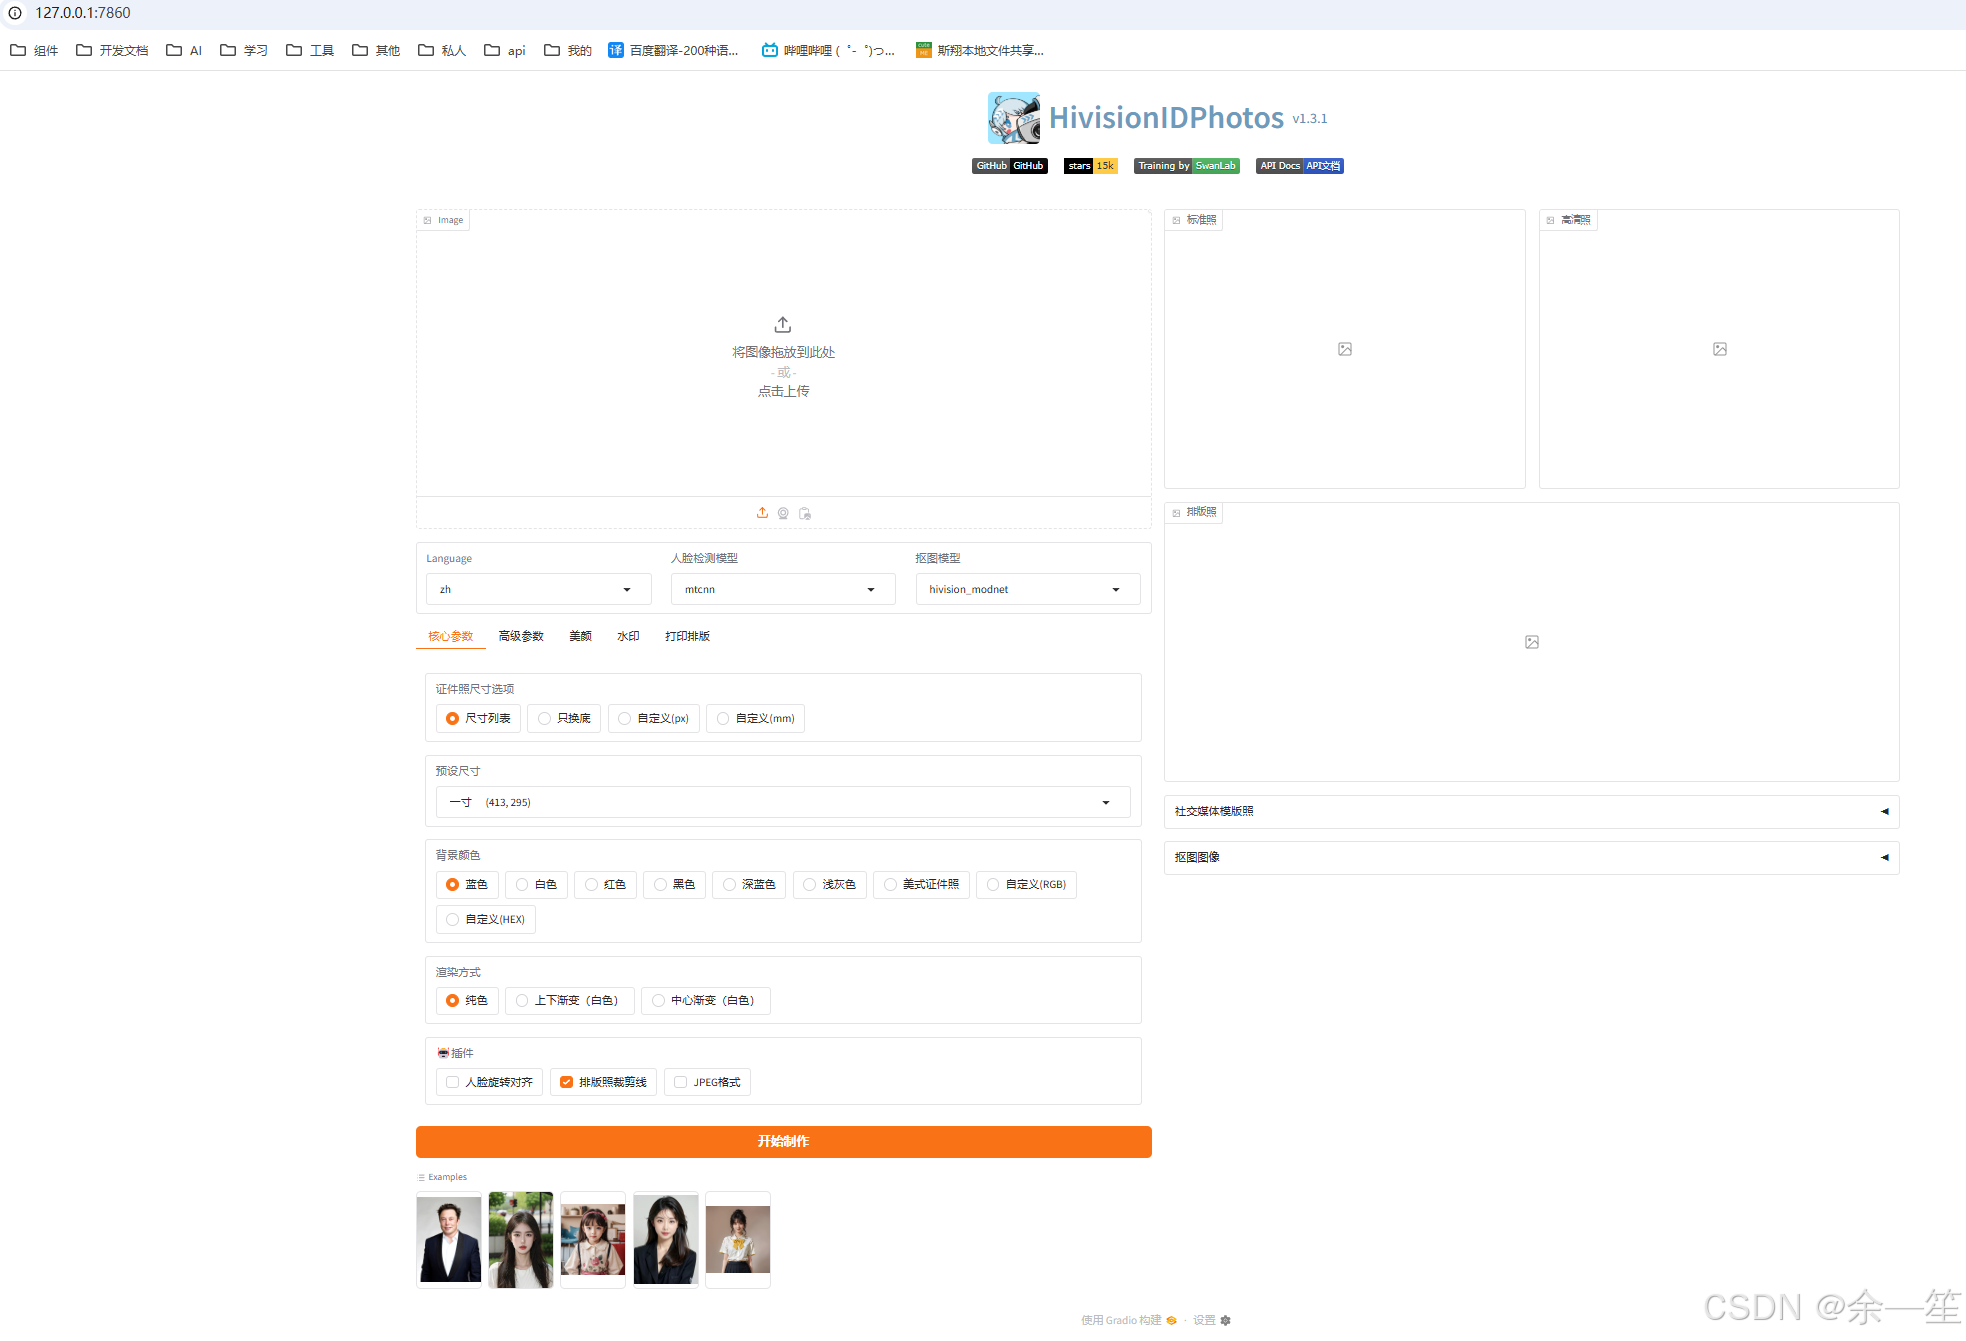This screenshot has width=1966, height=1341.
Task: Toggle the JPEG format checkbox
Action: tap(681, 1082)
